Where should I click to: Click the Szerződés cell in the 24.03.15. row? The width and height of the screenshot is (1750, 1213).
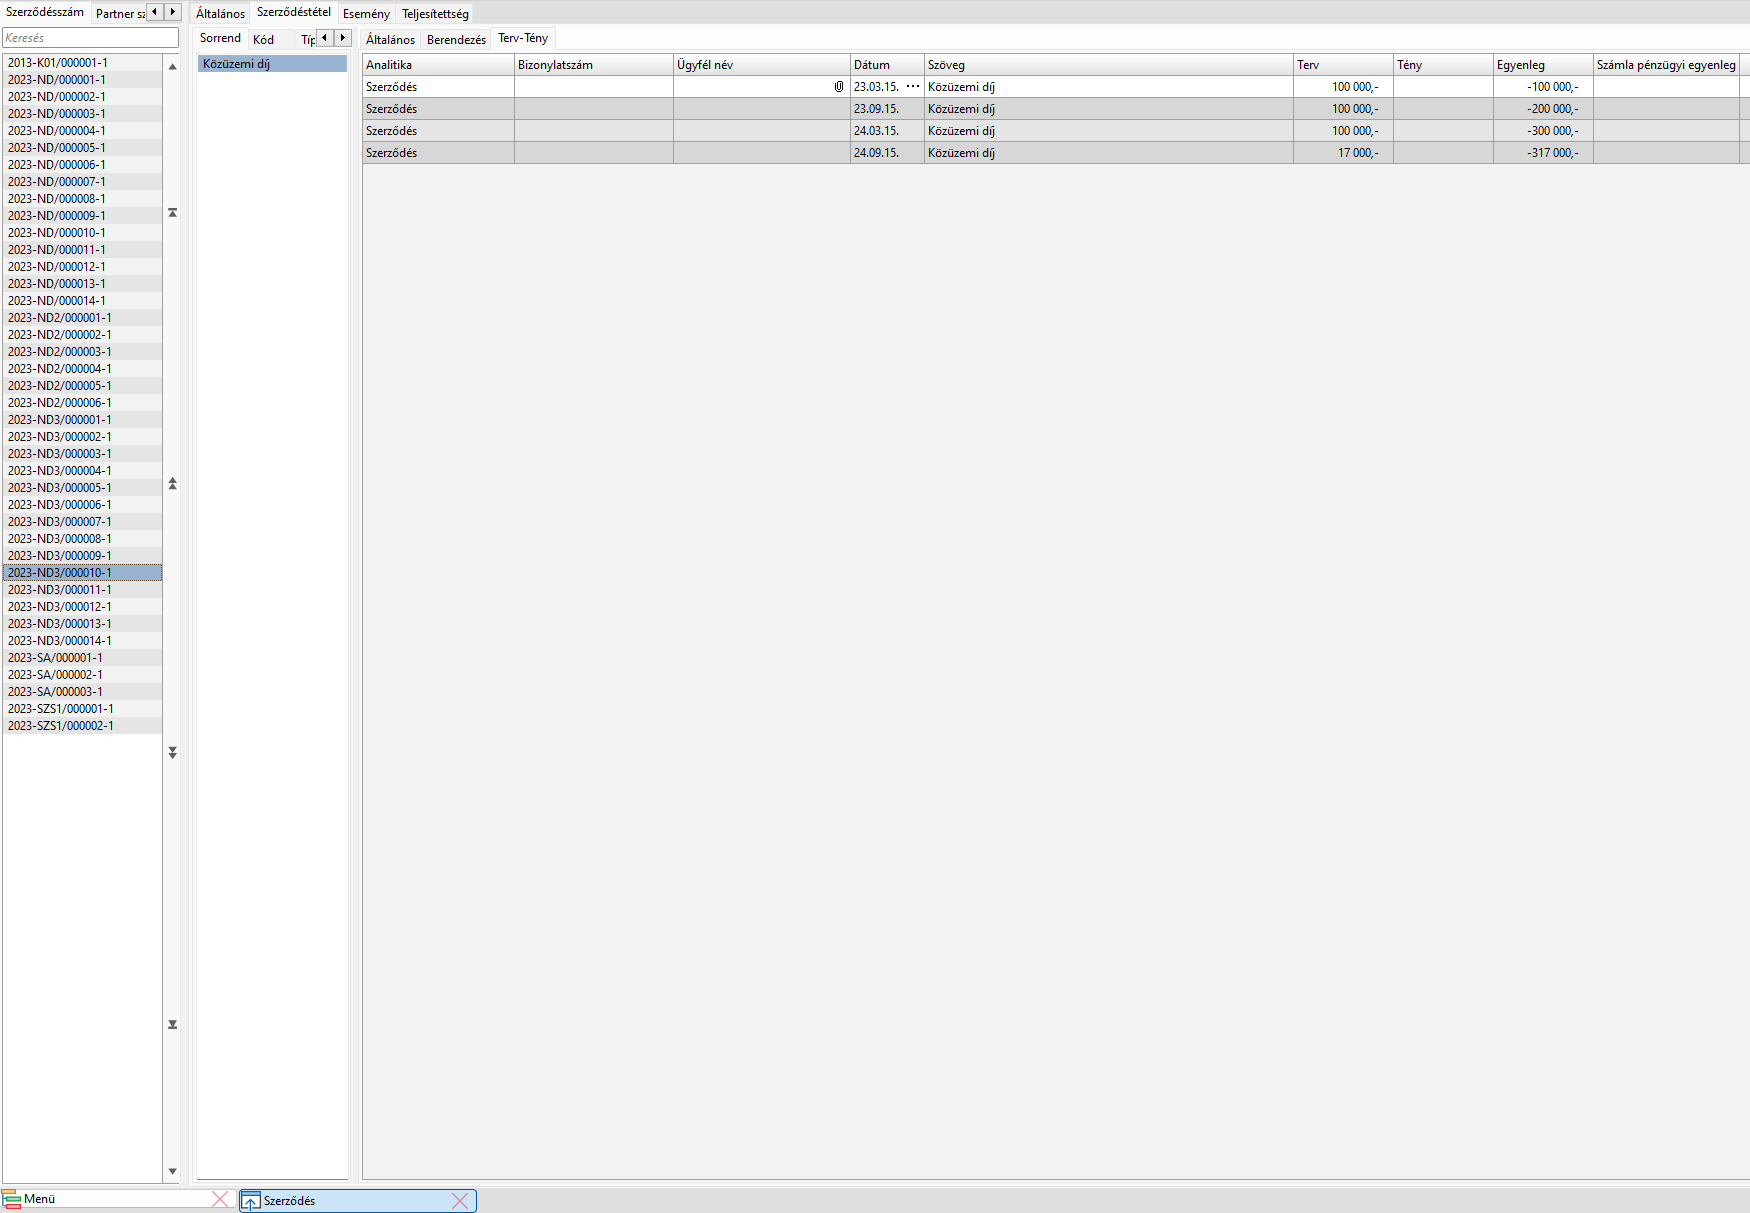point(438,131)
